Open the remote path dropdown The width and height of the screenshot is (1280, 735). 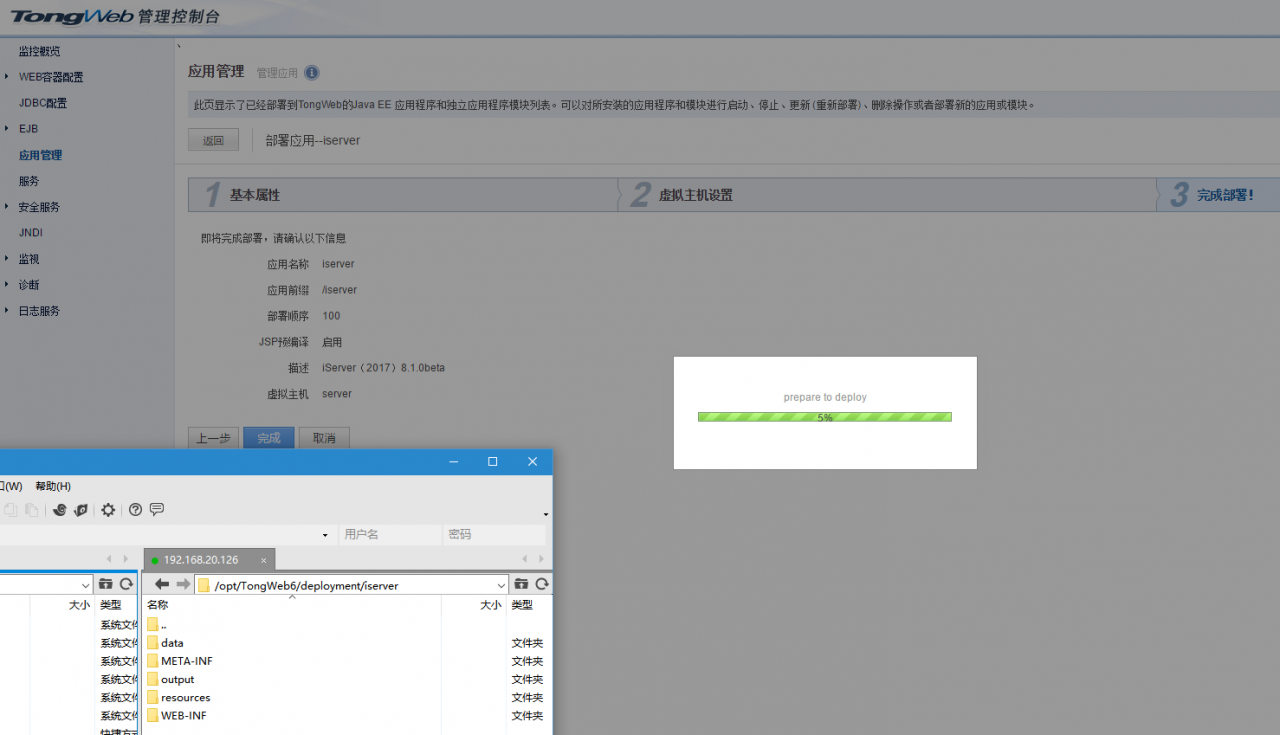click(x=501, y=585)
